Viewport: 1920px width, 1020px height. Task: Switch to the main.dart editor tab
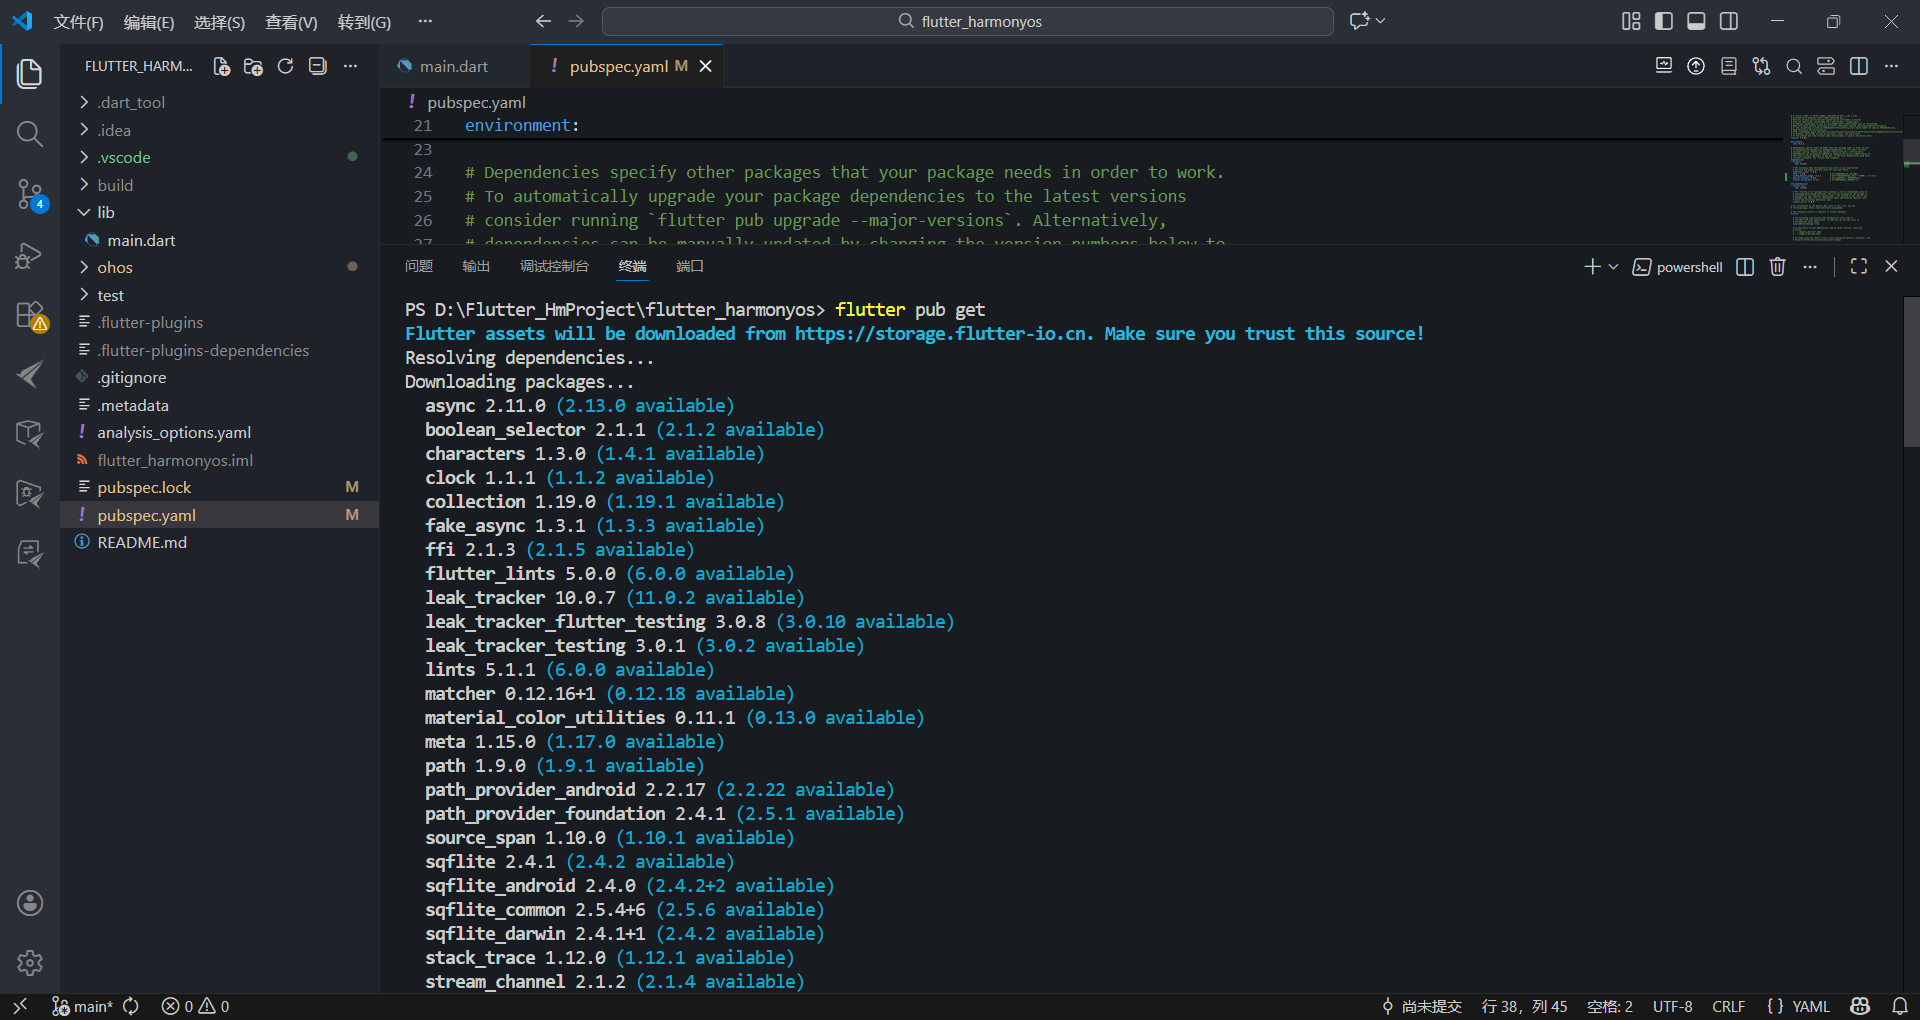455,66
